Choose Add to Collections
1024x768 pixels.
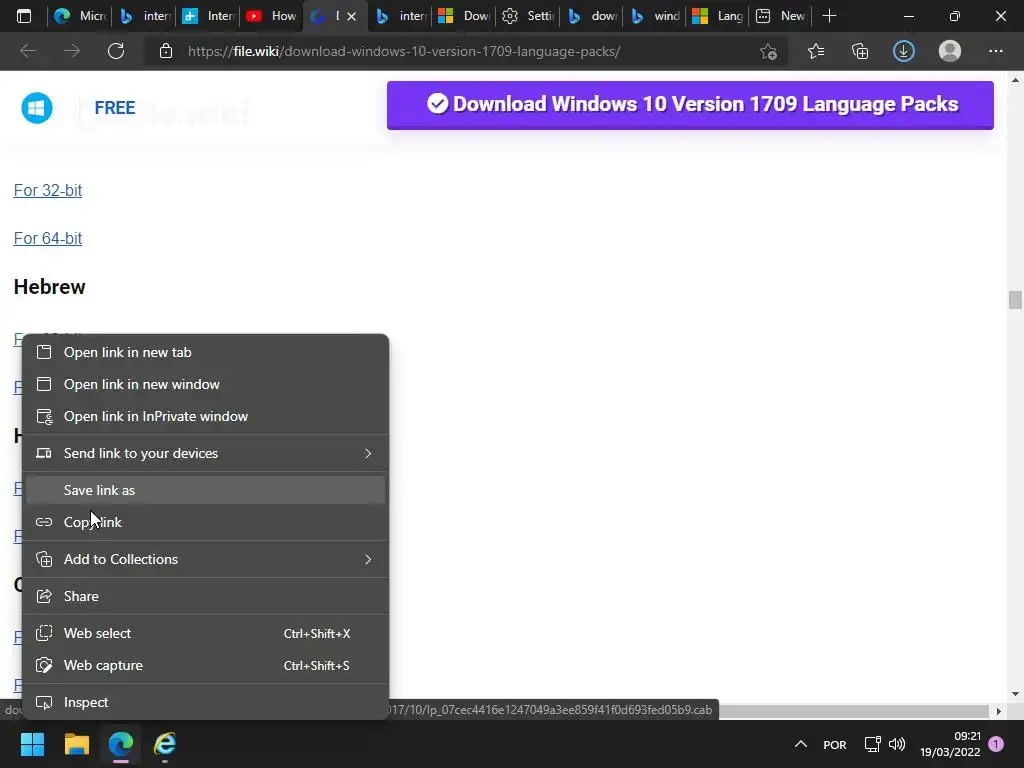tap(206, 559)
